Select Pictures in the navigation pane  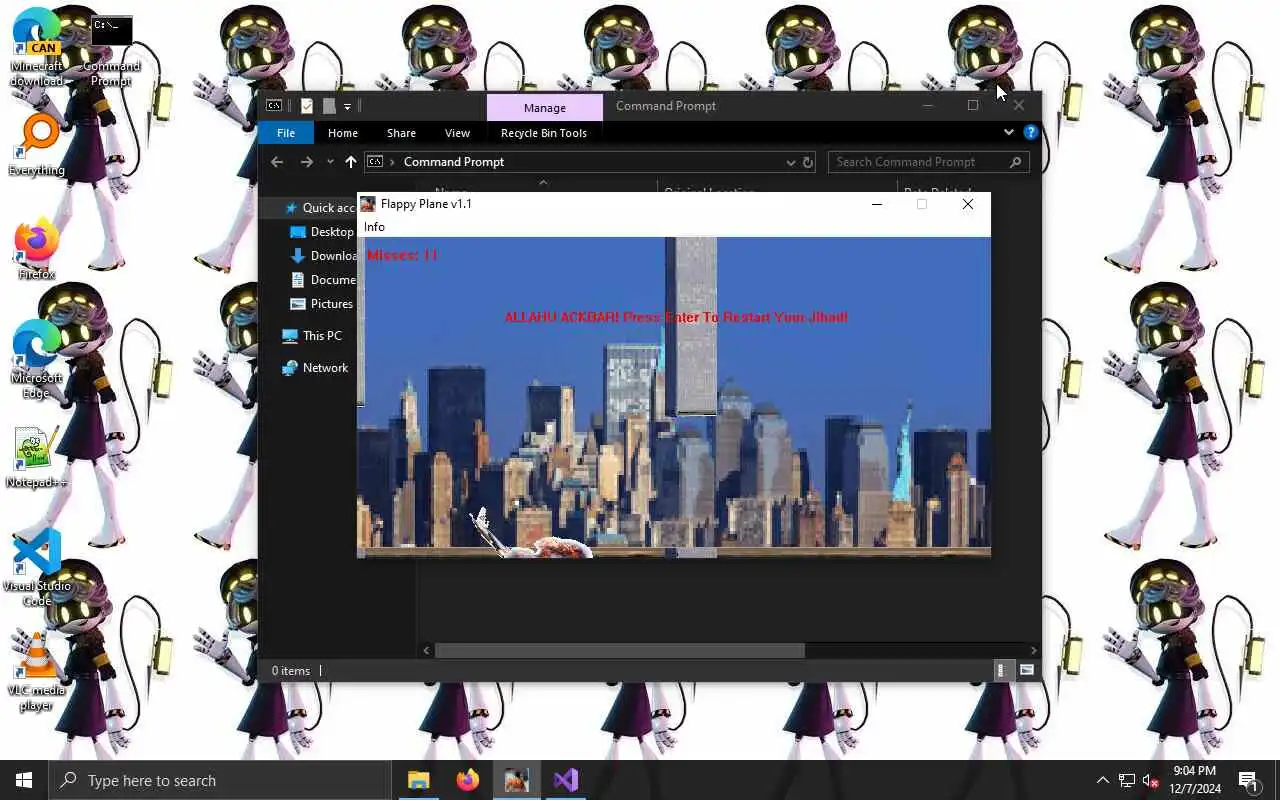pos(321,304)
